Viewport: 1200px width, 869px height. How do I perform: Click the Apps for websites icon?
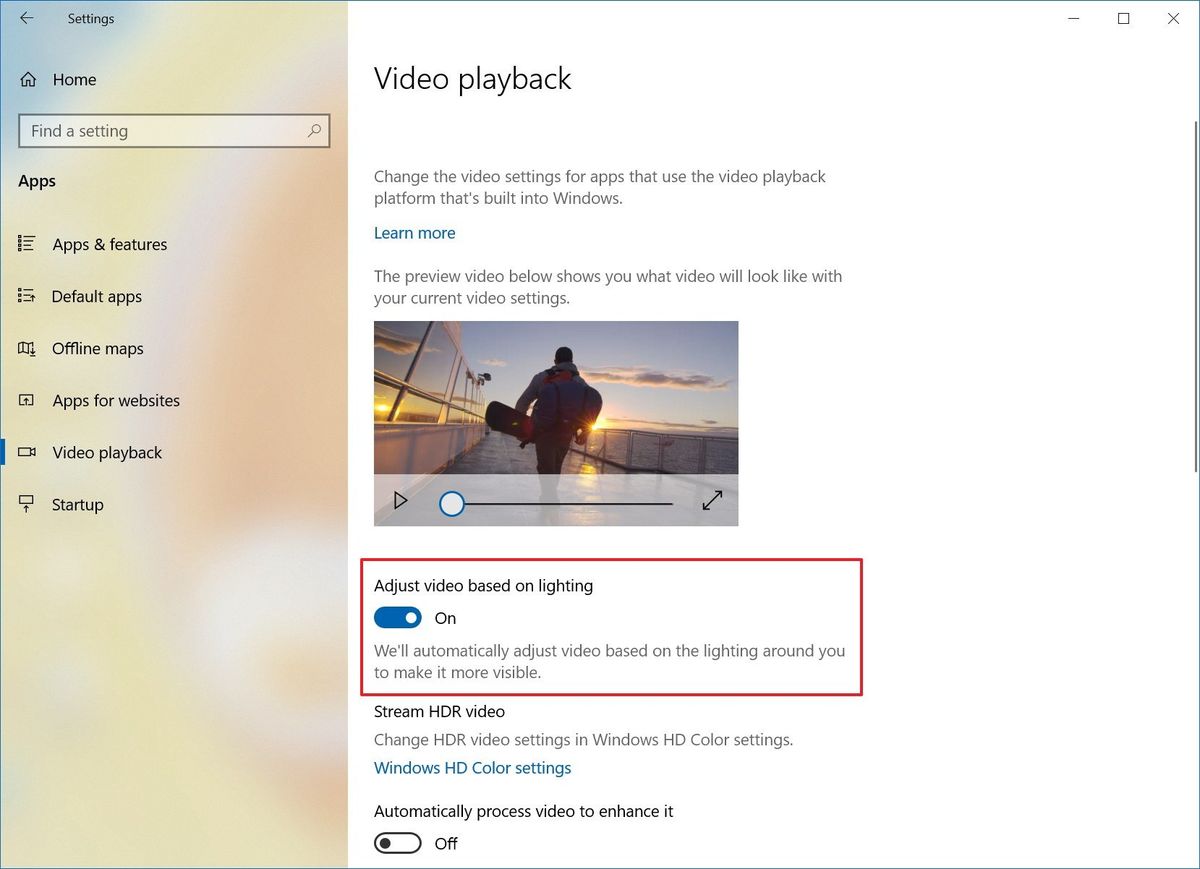click(26, 400)
